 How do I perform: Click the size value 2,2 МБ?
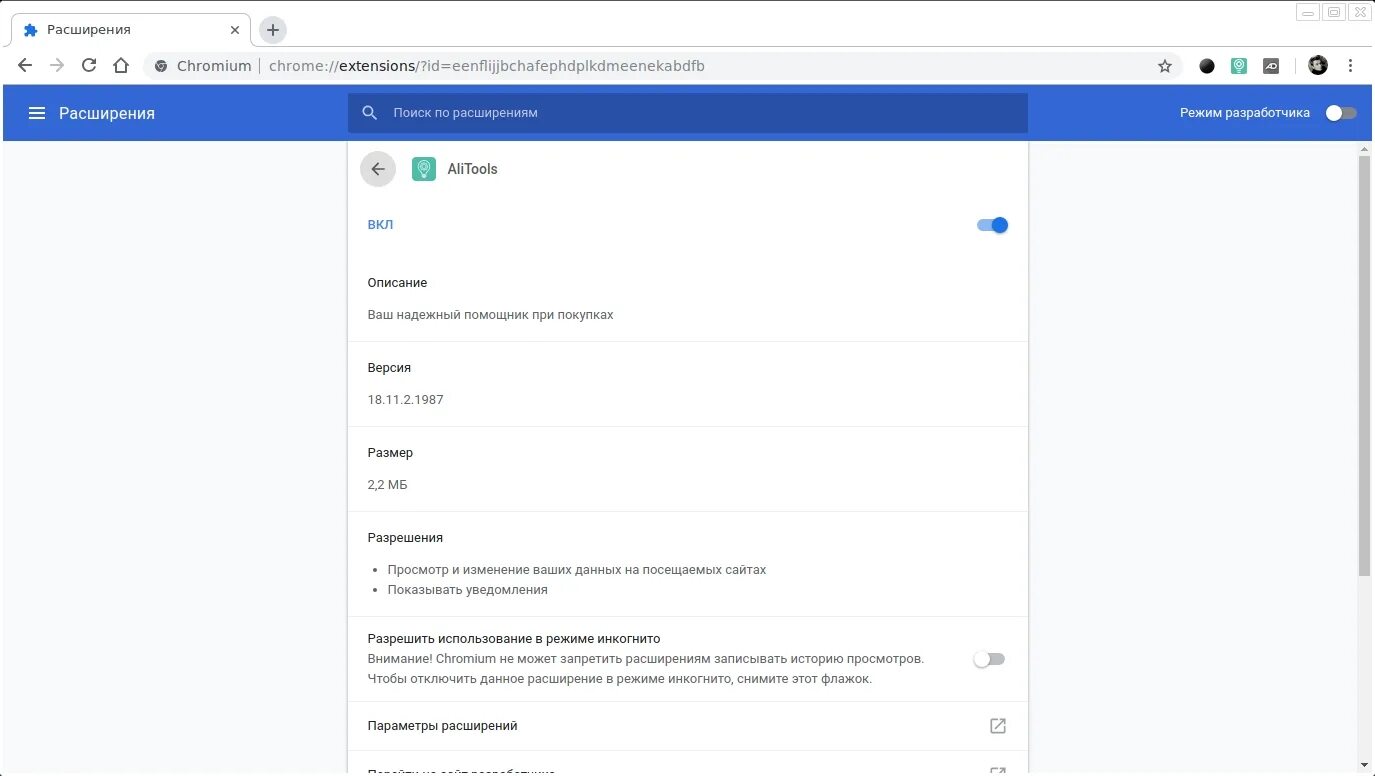point(387,485)
